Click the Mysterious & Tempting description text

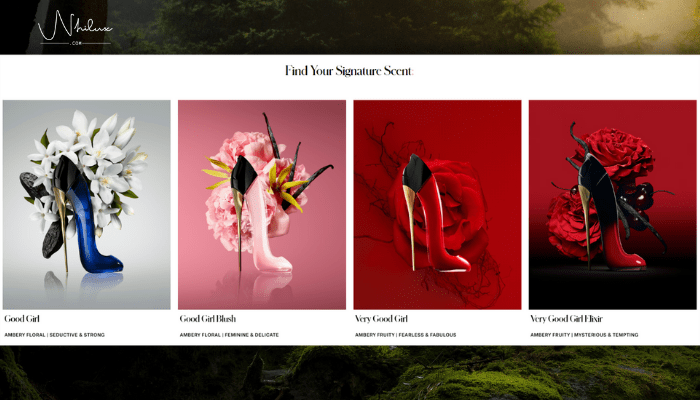tap(606, 335)
